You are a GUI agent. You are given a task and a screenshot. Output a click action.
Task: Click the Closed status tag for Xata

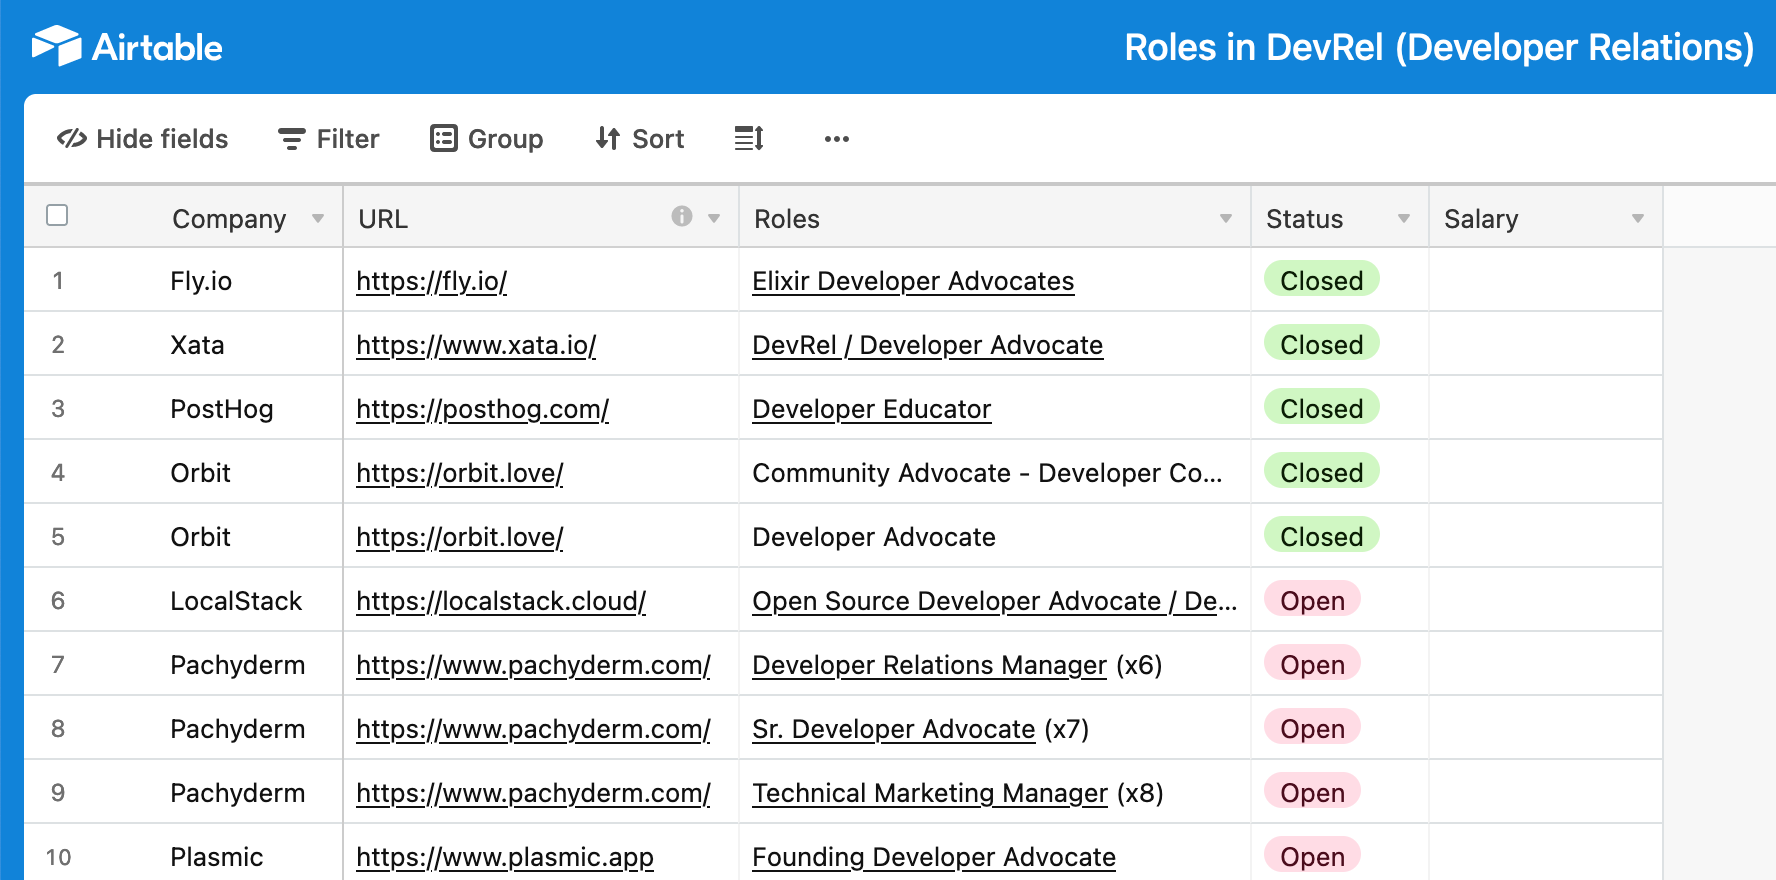[x=1322, y=344]
